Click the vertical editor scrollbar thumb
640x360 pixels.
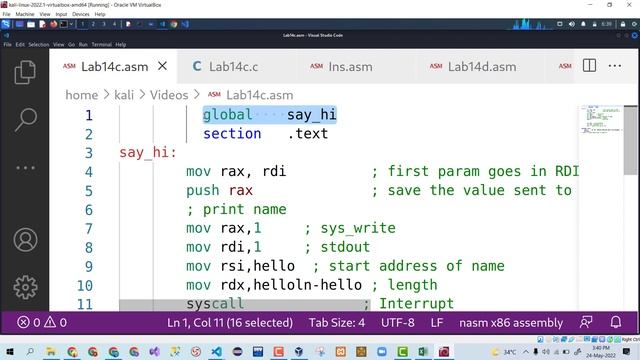tap(630, 140)
